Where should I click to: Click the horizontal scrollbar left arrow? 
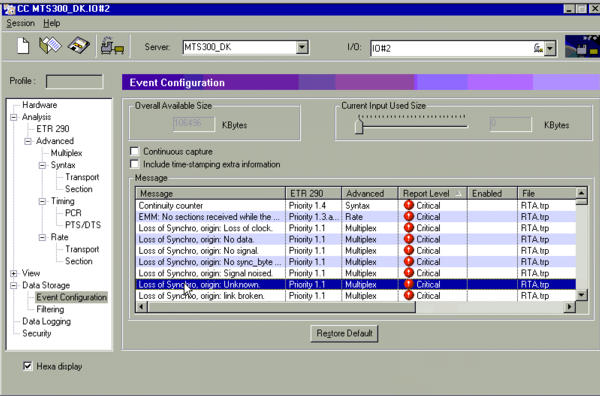(x=142, y=306)
